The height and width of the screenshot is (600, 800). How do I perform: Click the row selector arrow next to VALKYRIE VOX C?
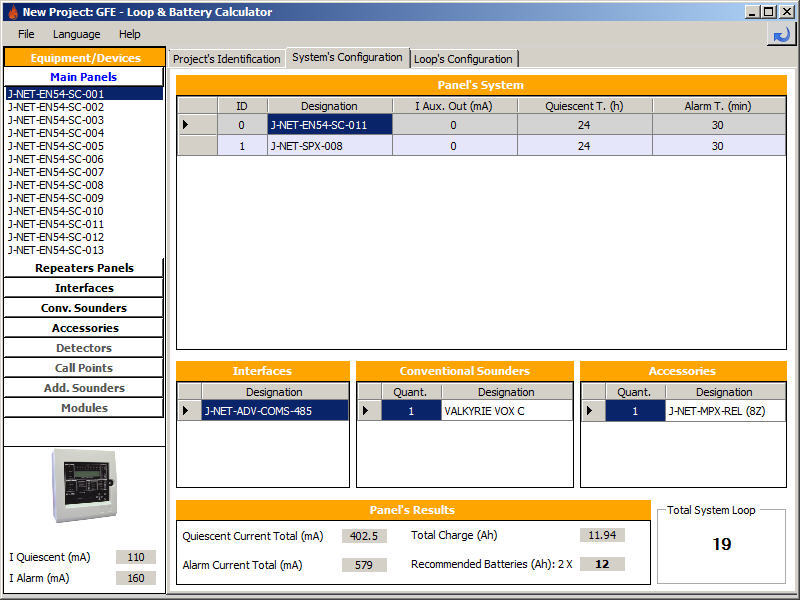(x=366, y=410)
